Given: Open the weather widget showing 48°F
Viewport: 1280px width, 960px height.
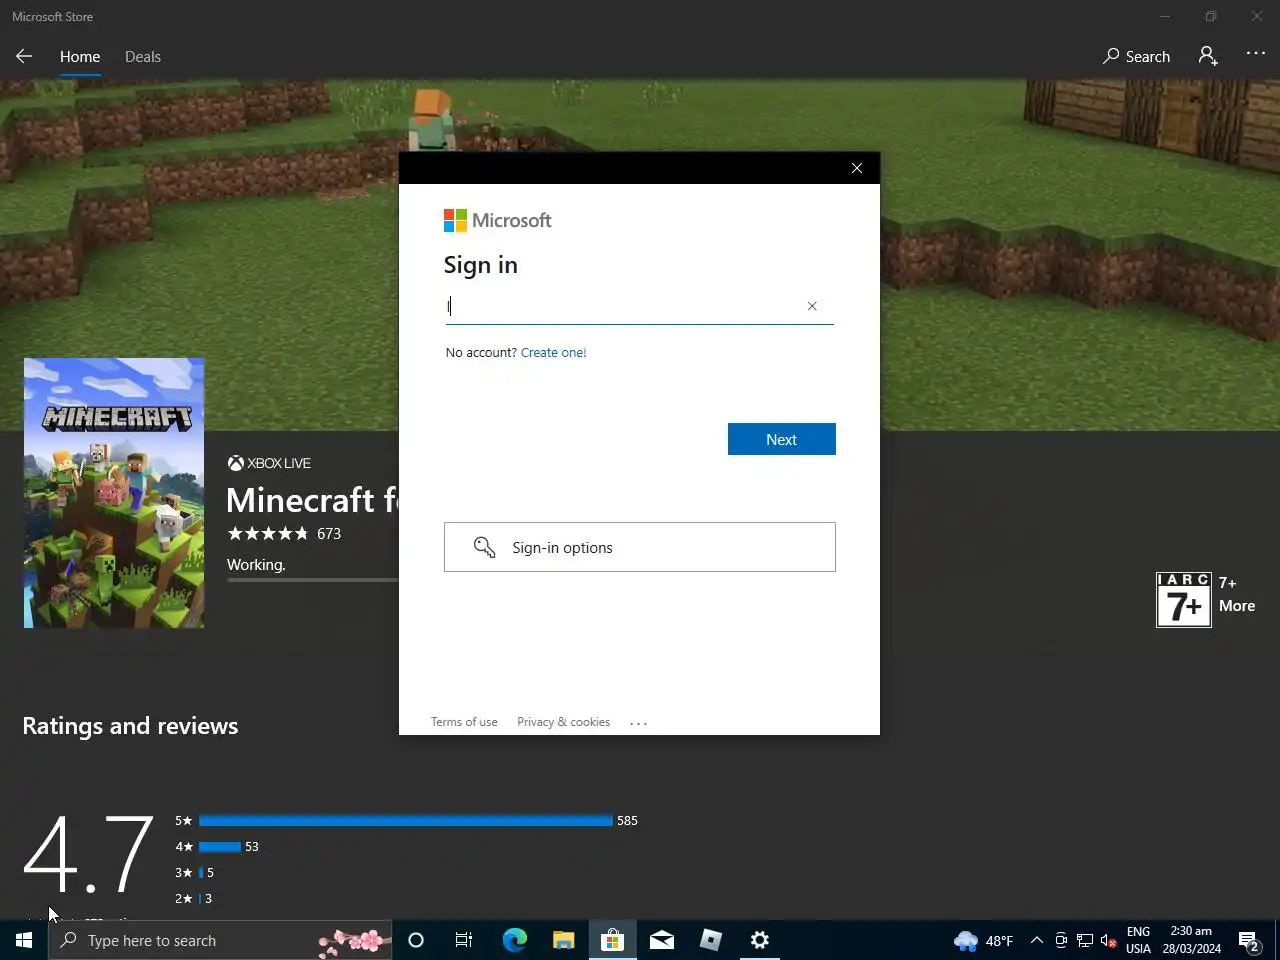Looking at the screenshot, I should click(984, 940).
